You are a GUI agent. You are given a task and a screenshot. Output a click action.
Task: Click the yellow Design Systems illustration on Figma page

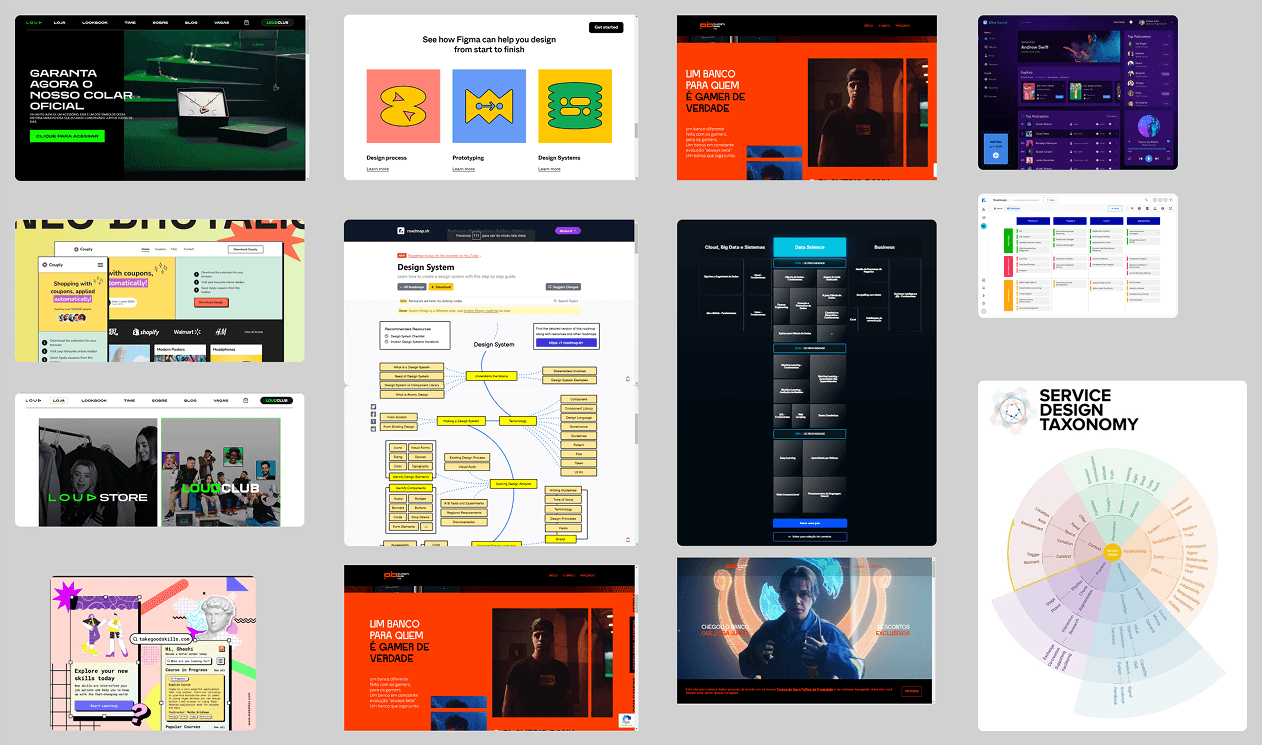click(575, 106)
